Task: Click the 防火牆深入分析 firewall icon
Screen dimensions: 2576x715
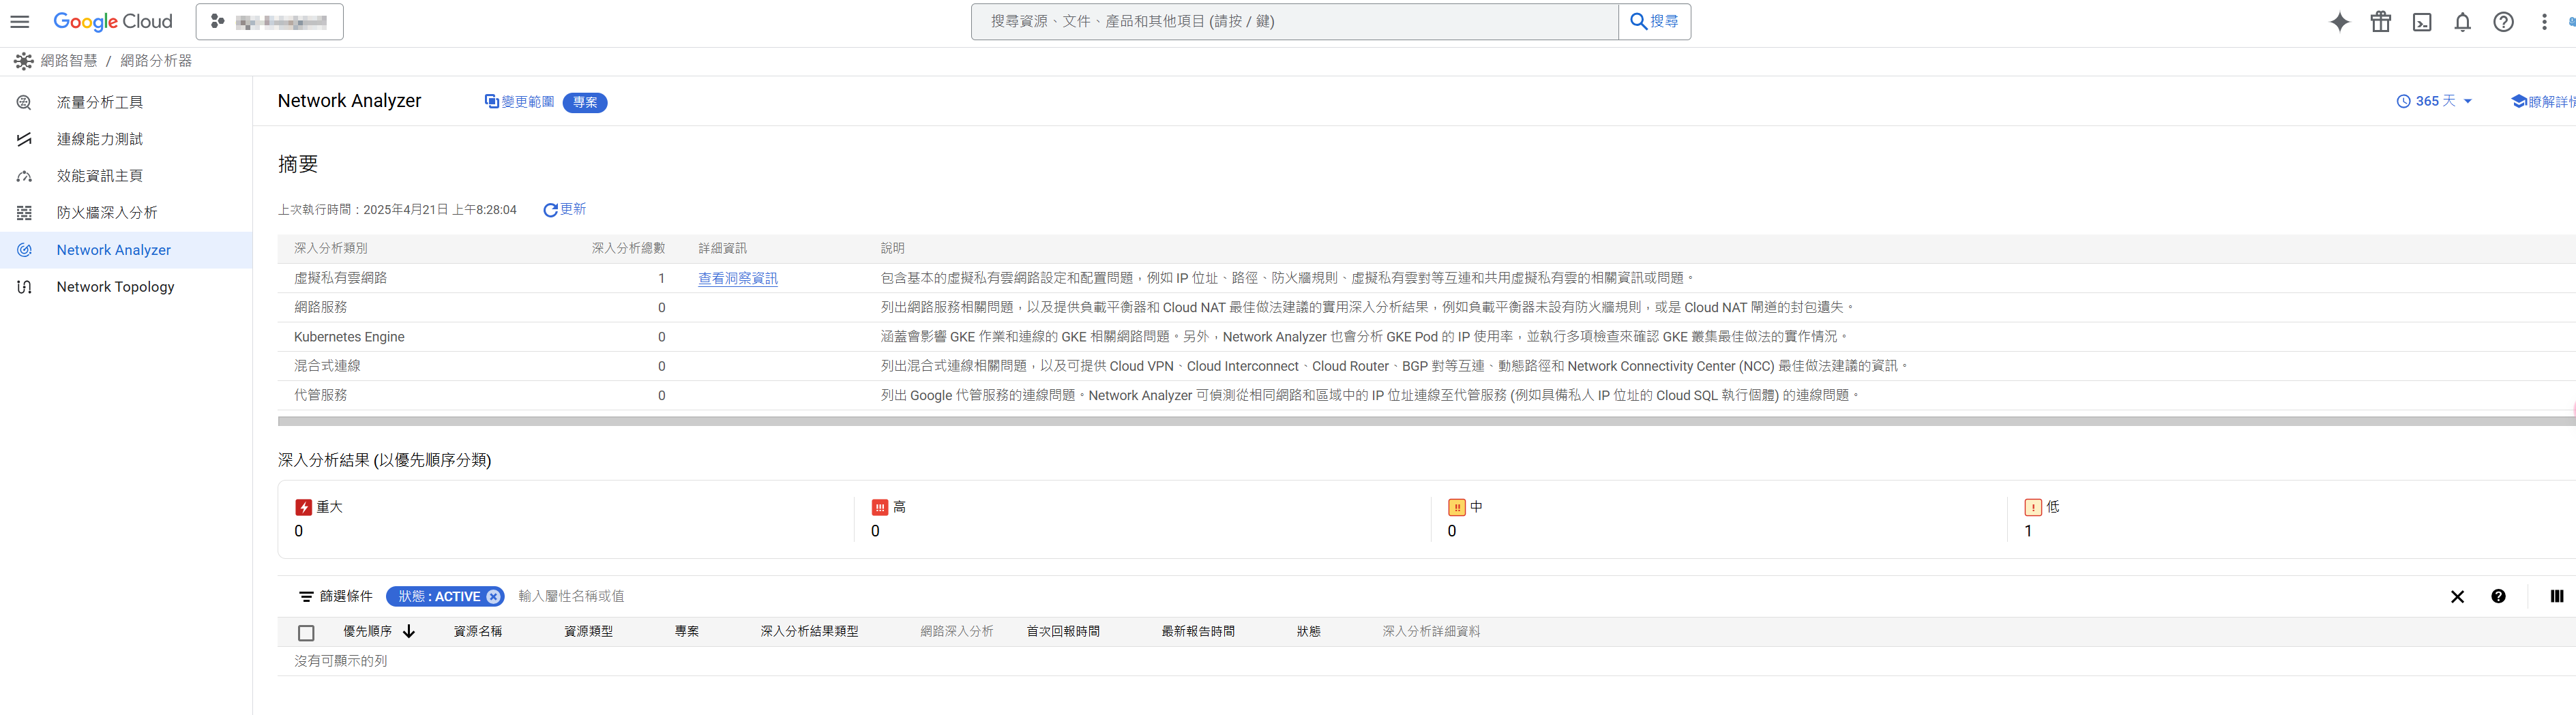Action: point(24,213)
